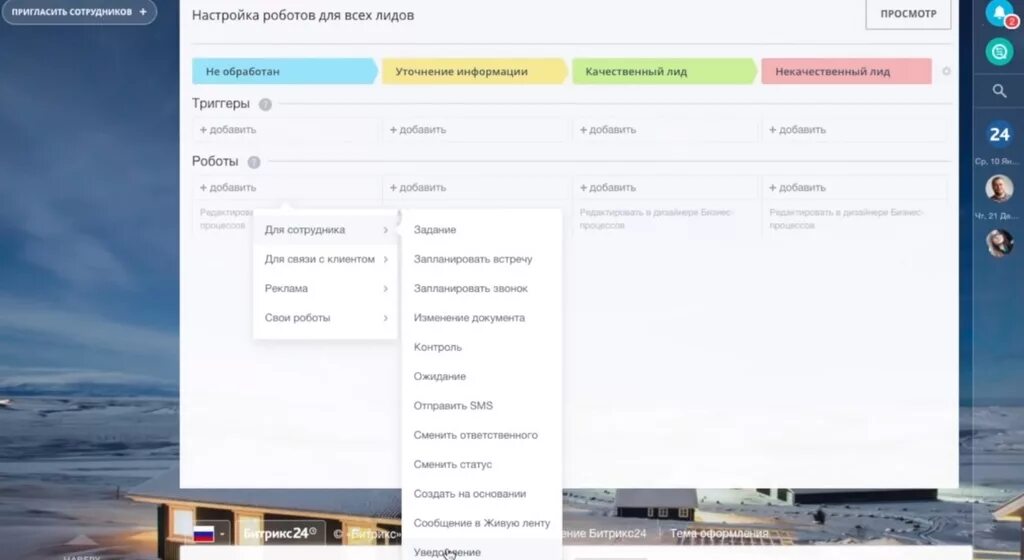This screenshot has height=560, width=1024.
Task: Click the ПРОСМОТР button
Action: pos(908,14)
